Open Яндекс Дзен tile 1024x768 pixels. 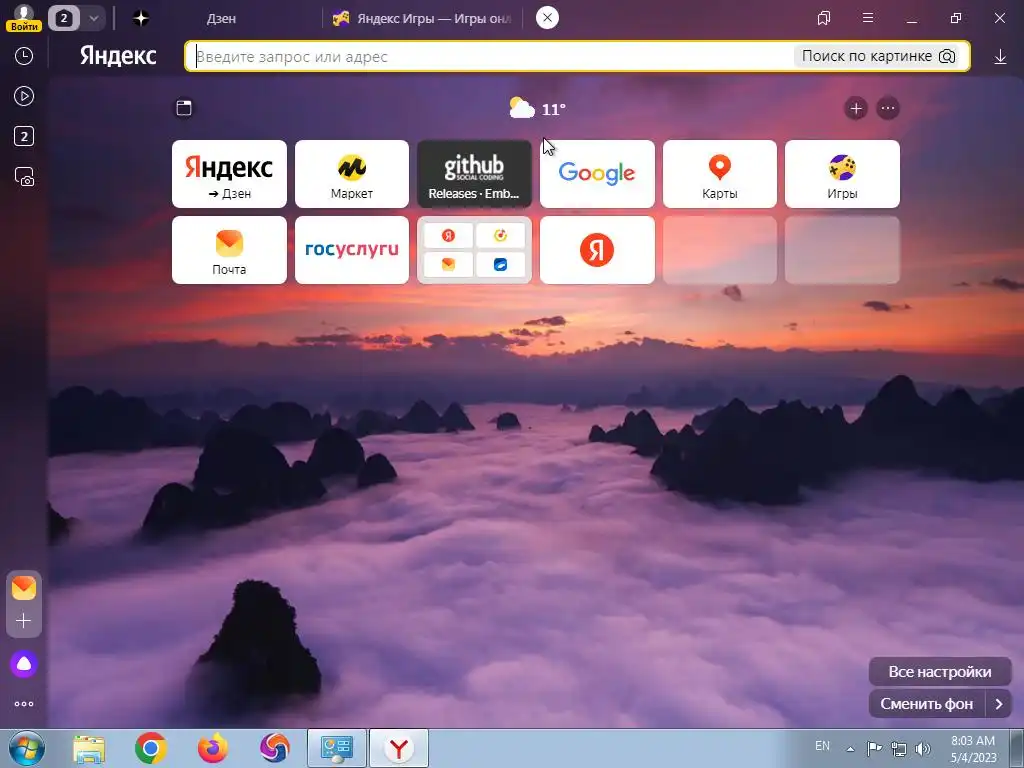[229, 174]
